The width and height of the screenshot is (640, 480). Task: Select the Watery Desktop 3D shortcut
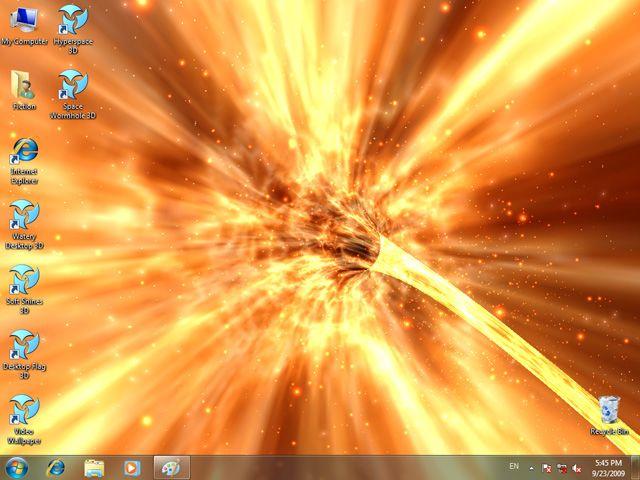pos(24,224)
